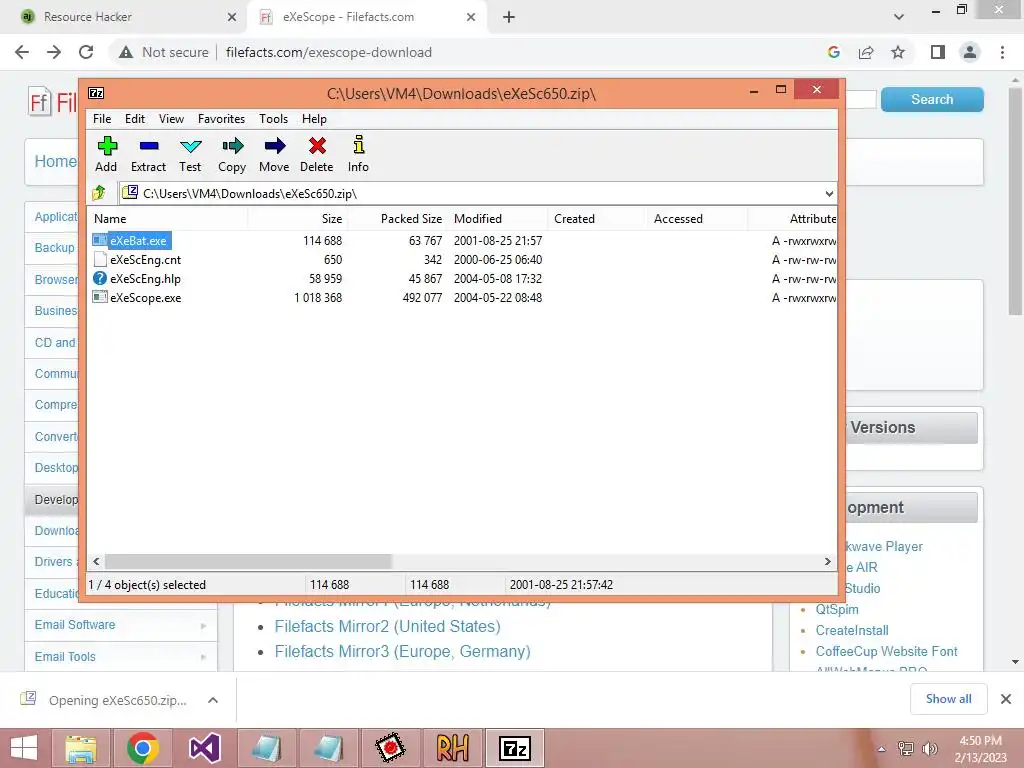Click Show all downloads button
The height and width of the screenshot is (768, 1024).
click(x=948, y=699)
